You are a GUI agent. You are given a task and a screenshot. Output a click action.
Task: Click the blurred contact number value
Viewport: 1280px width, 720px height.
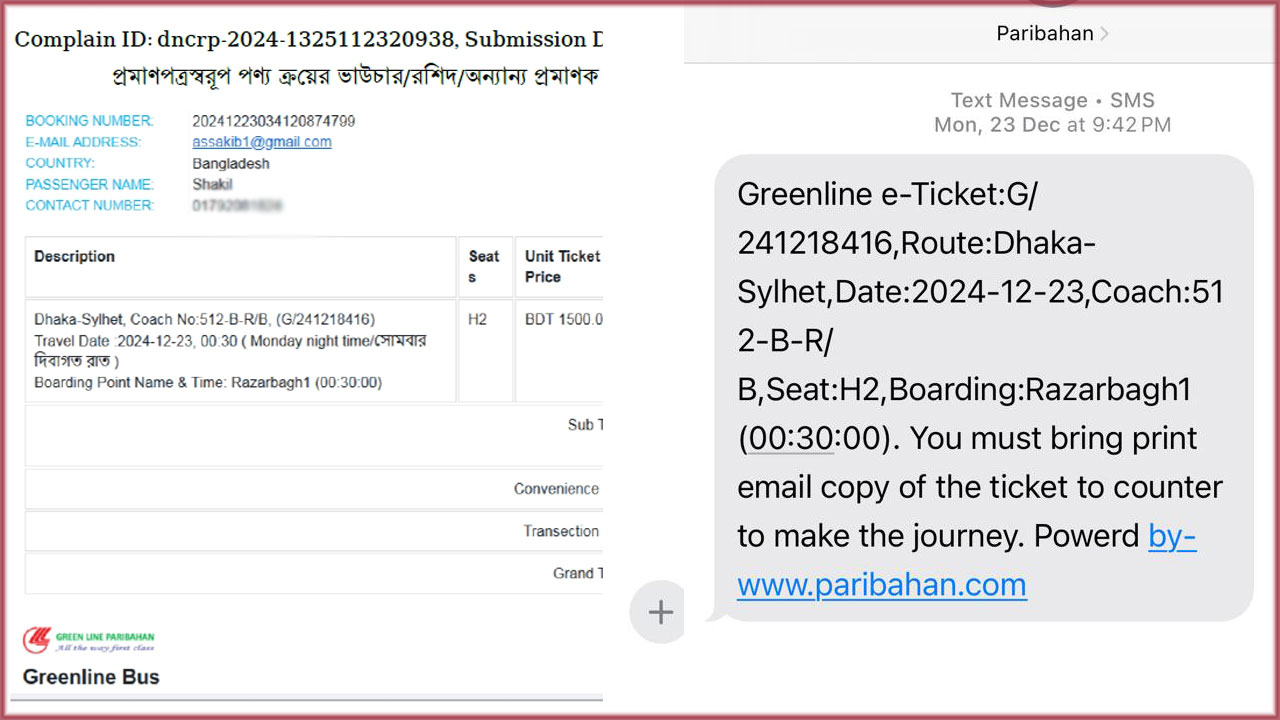tap(237, 205)
